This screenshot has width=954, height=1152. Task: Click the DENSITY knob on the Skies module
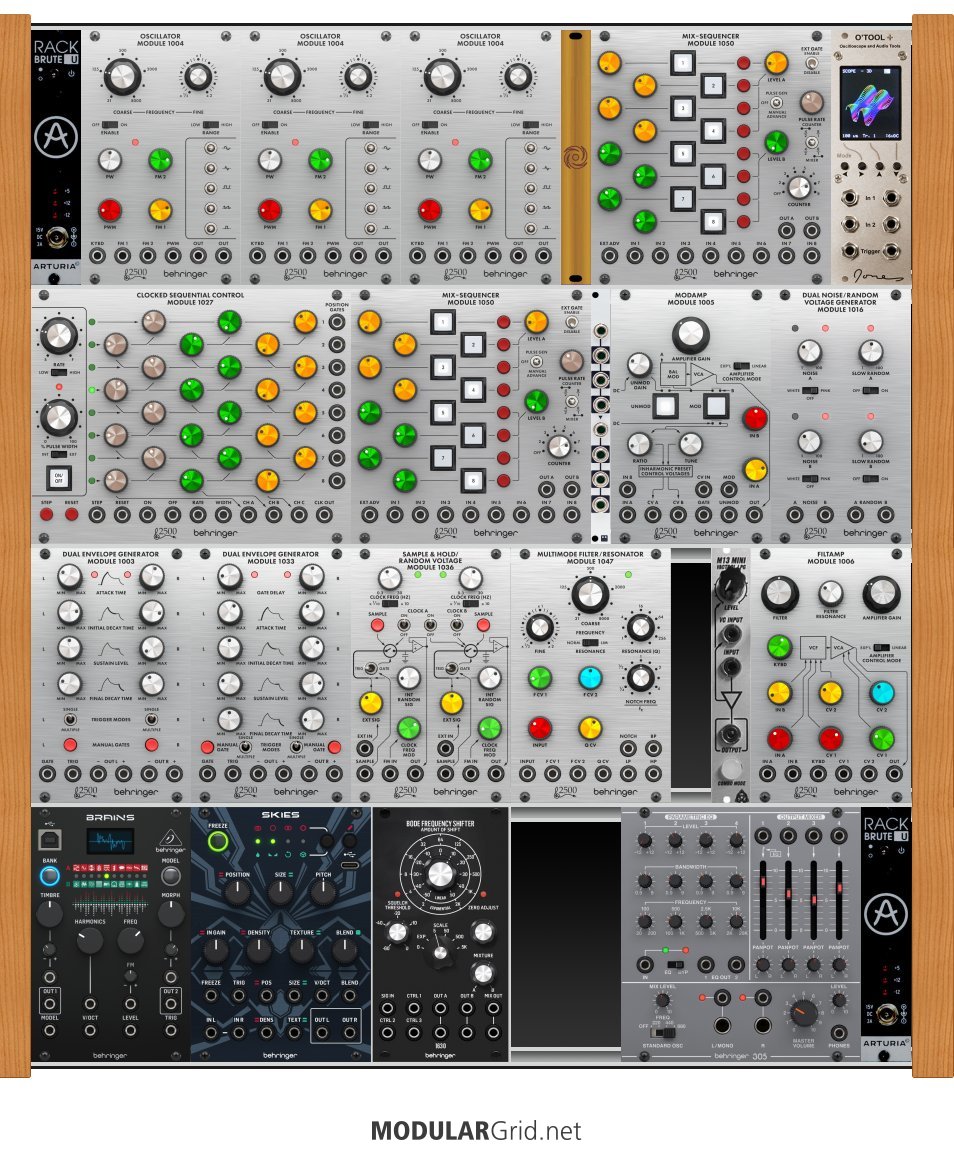[x=259, y=950]
